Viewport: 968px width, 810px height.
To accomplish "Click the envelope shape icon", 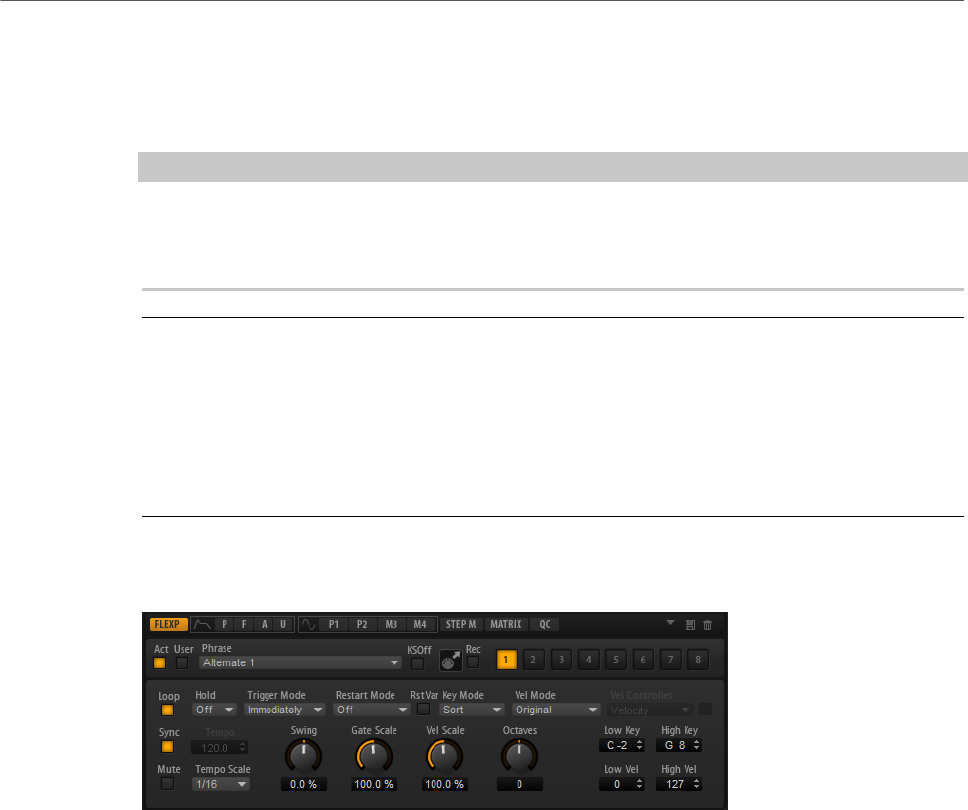I will click(202, 624).
